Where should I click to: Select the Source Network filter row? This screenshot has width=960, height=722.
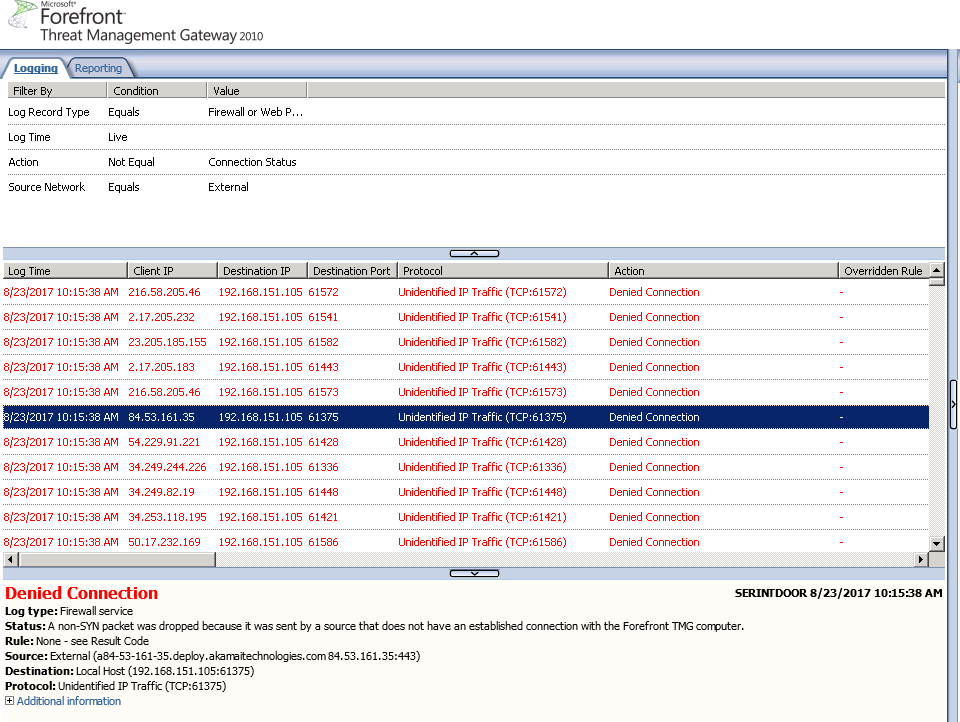click(x=47, y=187)
